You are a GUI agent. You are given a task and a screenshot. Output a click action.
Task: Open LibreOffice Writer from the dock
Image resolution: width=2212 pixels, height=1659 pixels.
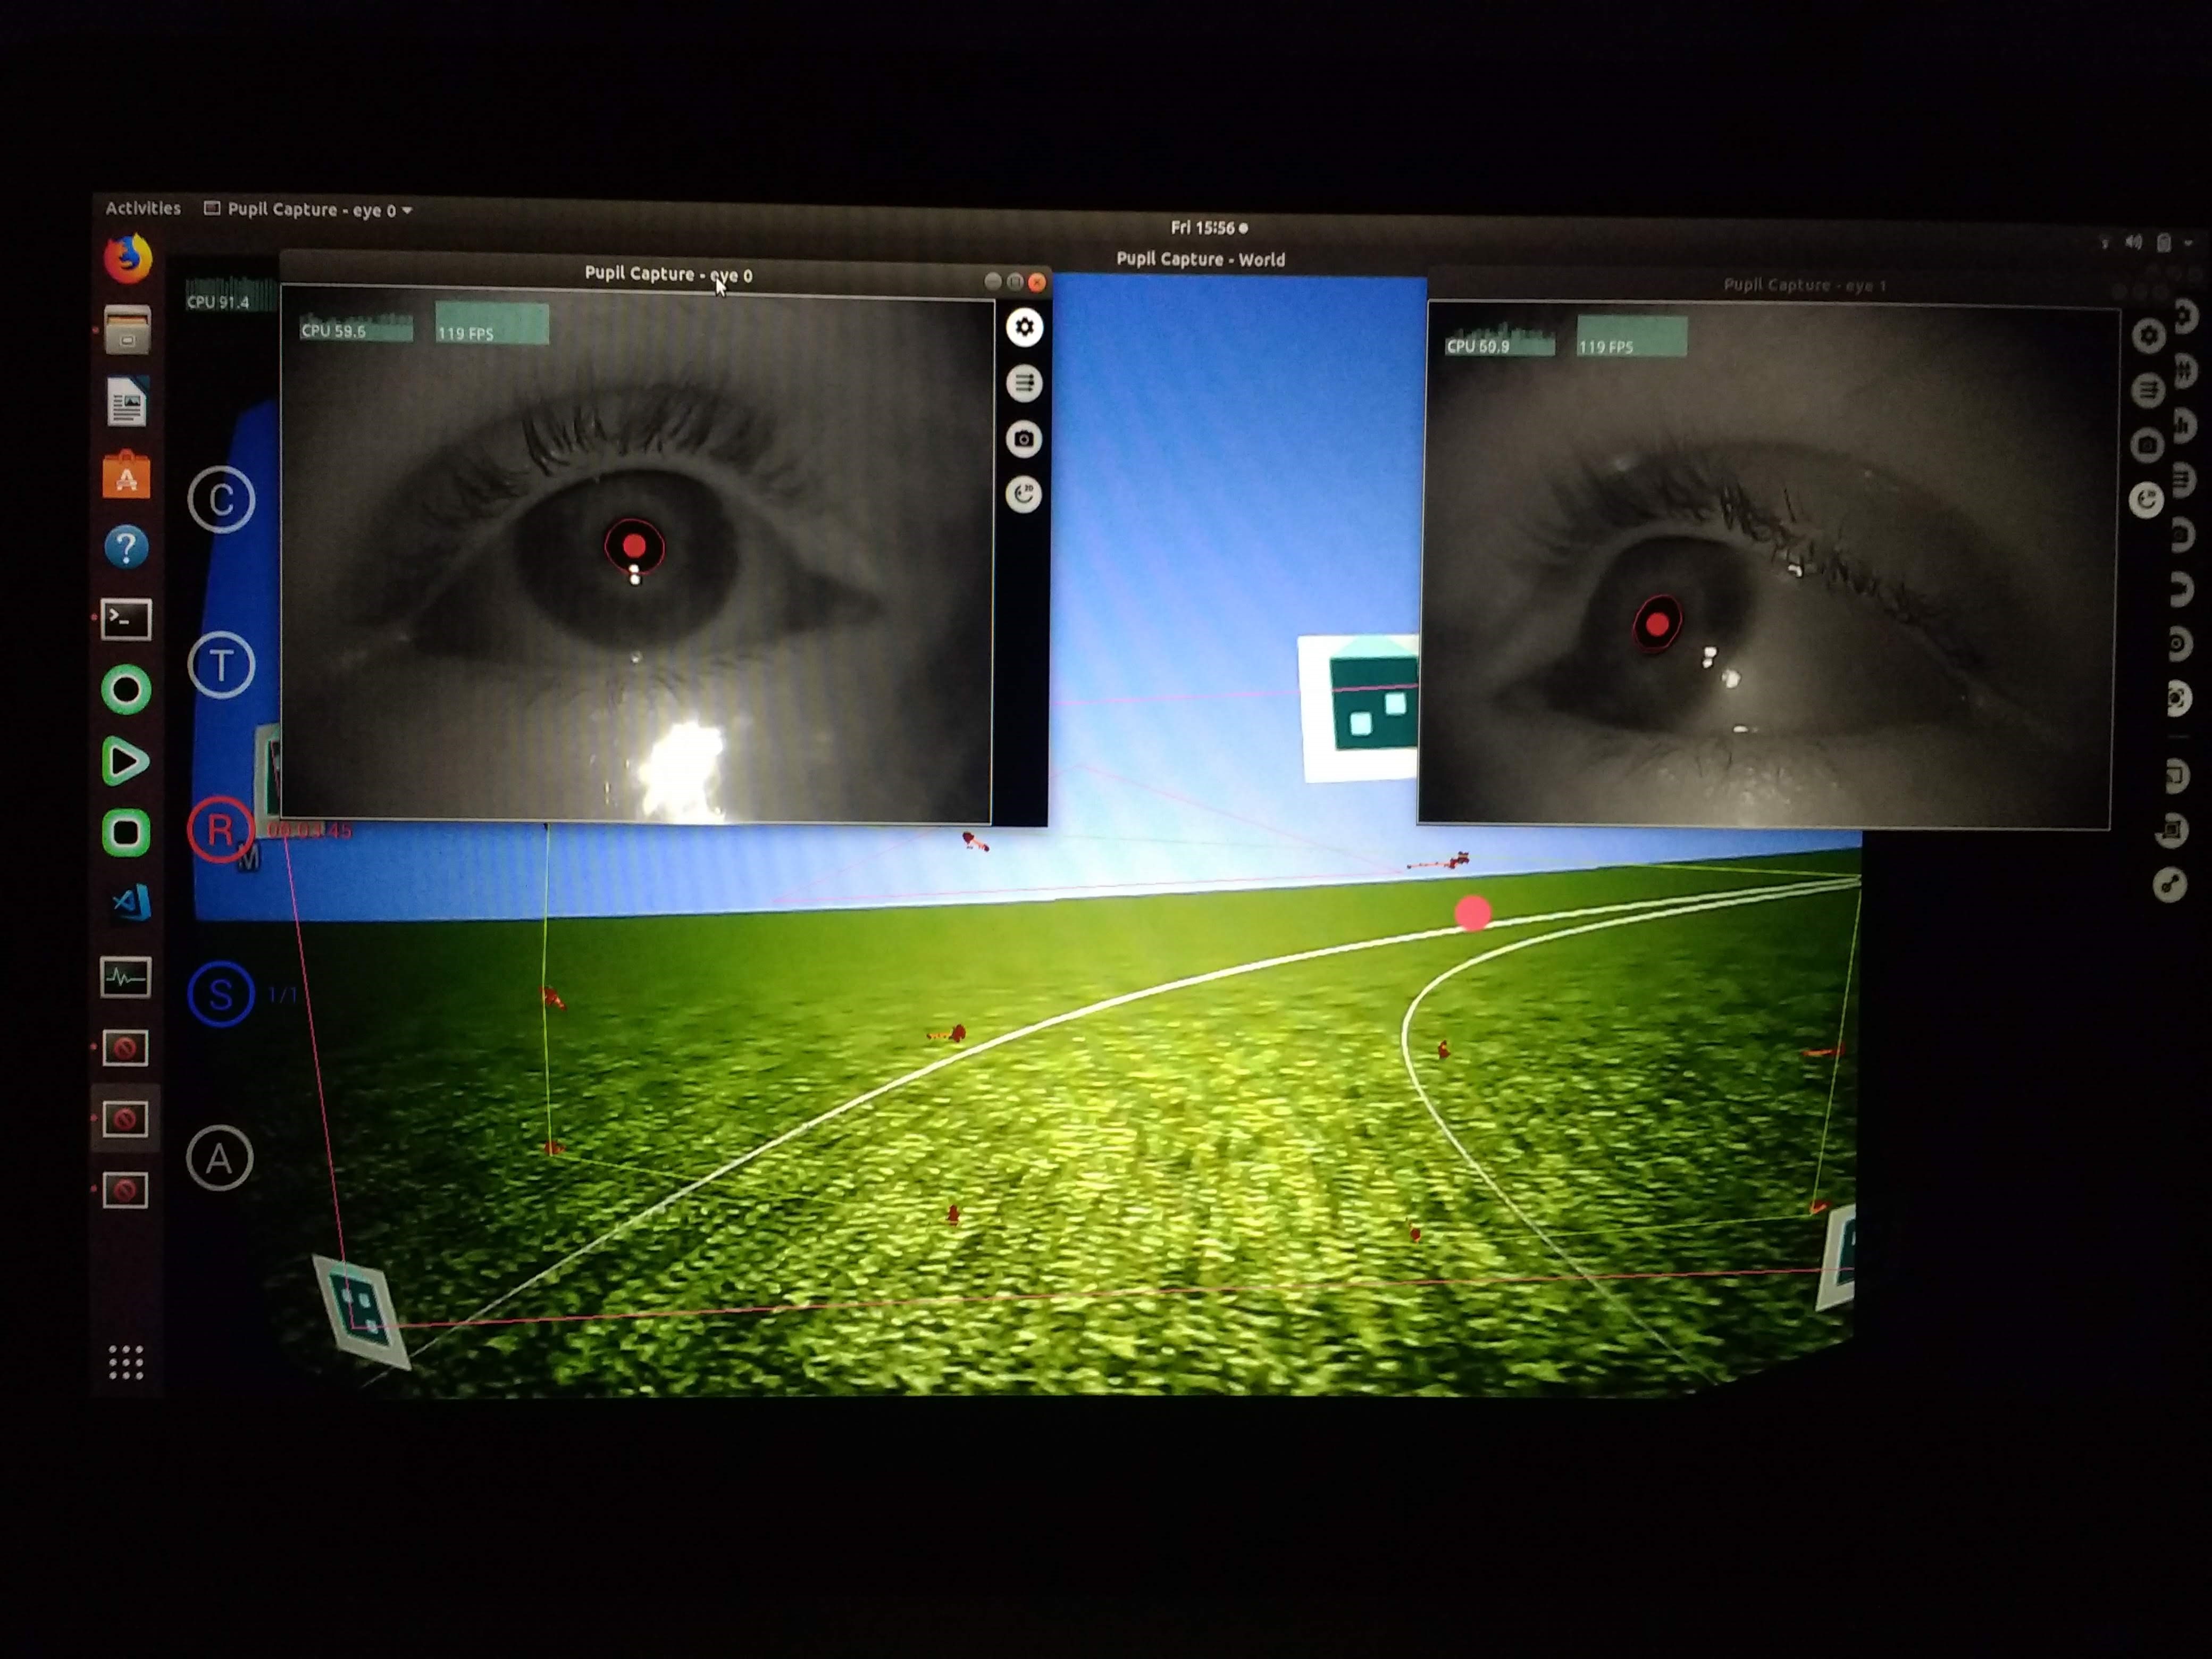(x=127, y=402)
